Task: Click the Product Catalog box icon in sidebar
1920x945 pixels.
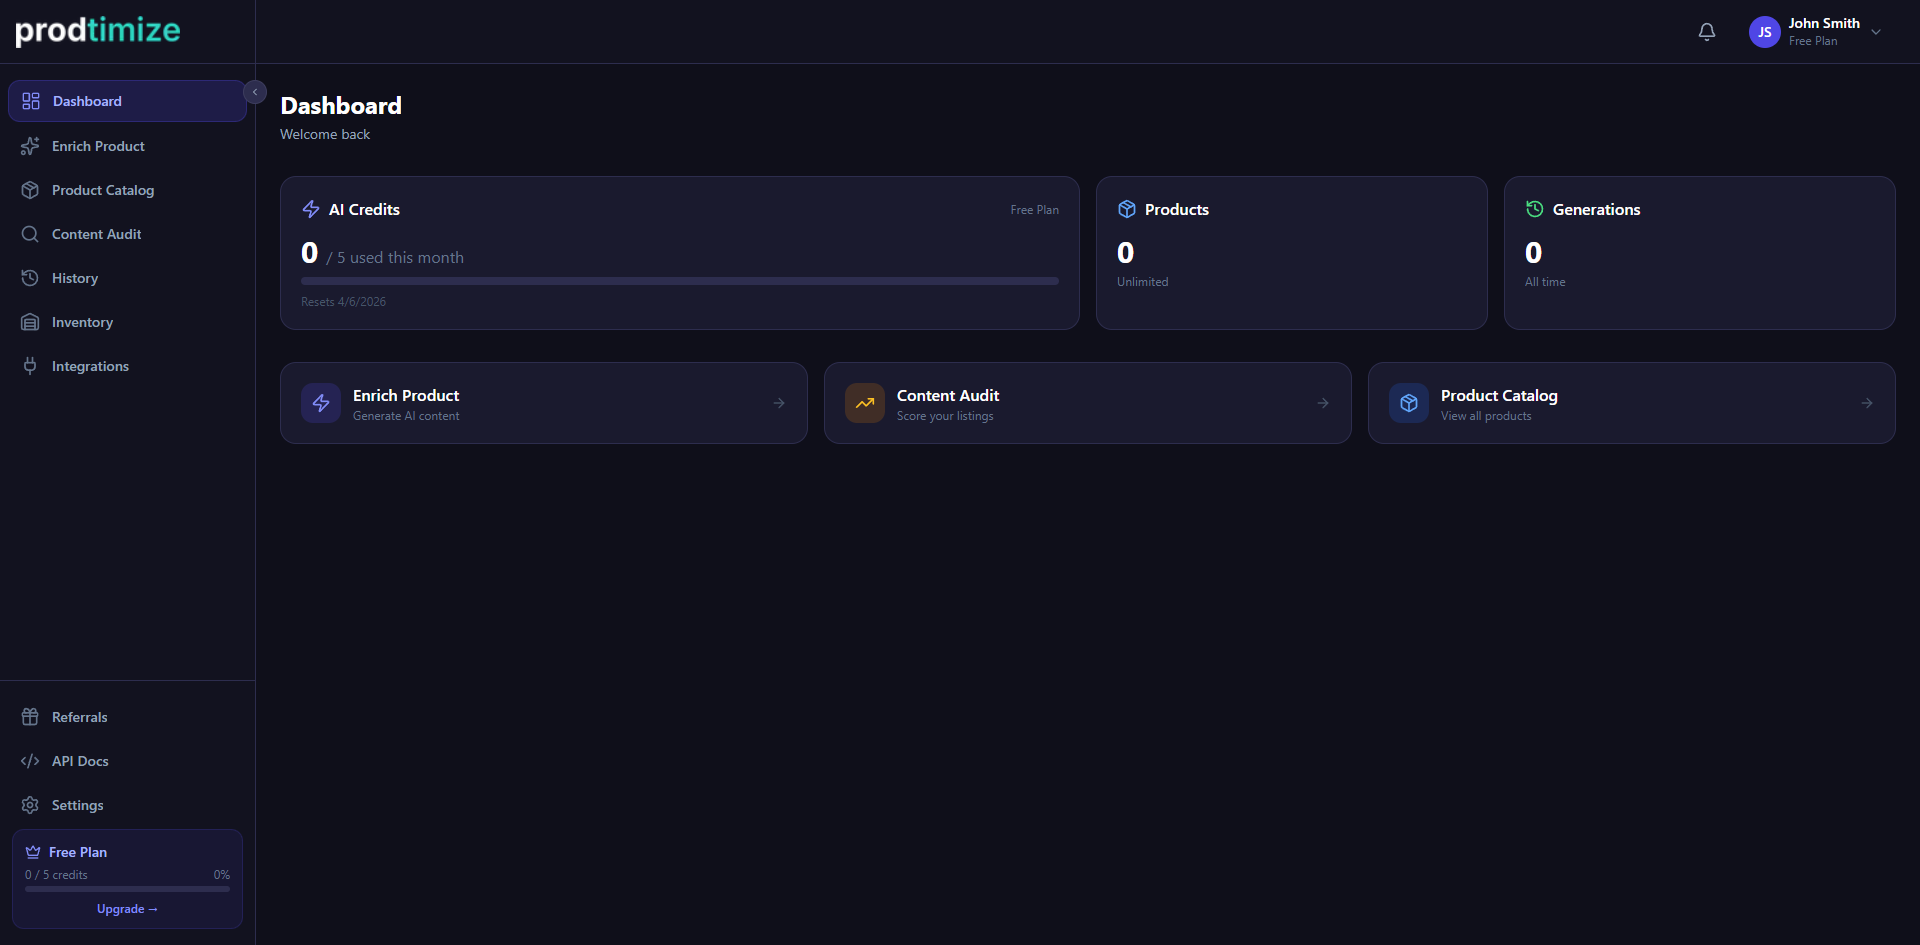Action: pyautogui.click(x=30, y=190)
